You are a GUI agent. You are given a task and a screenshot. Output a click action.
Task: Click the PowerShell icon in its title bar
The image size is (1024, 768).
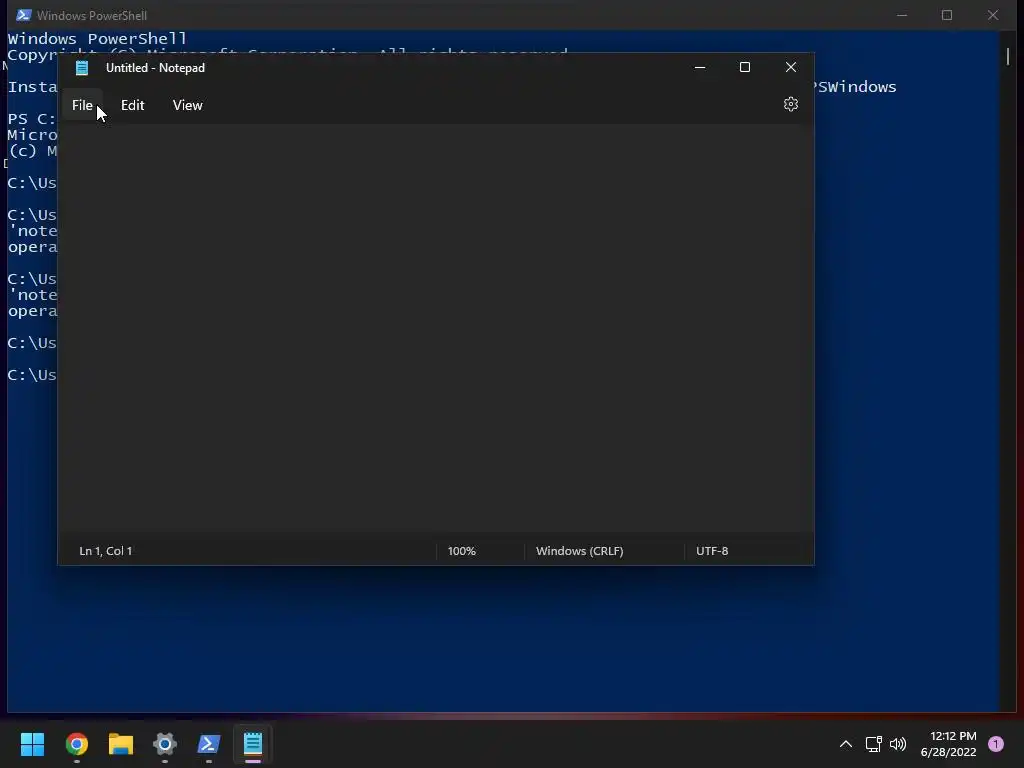tap(24, 15)
